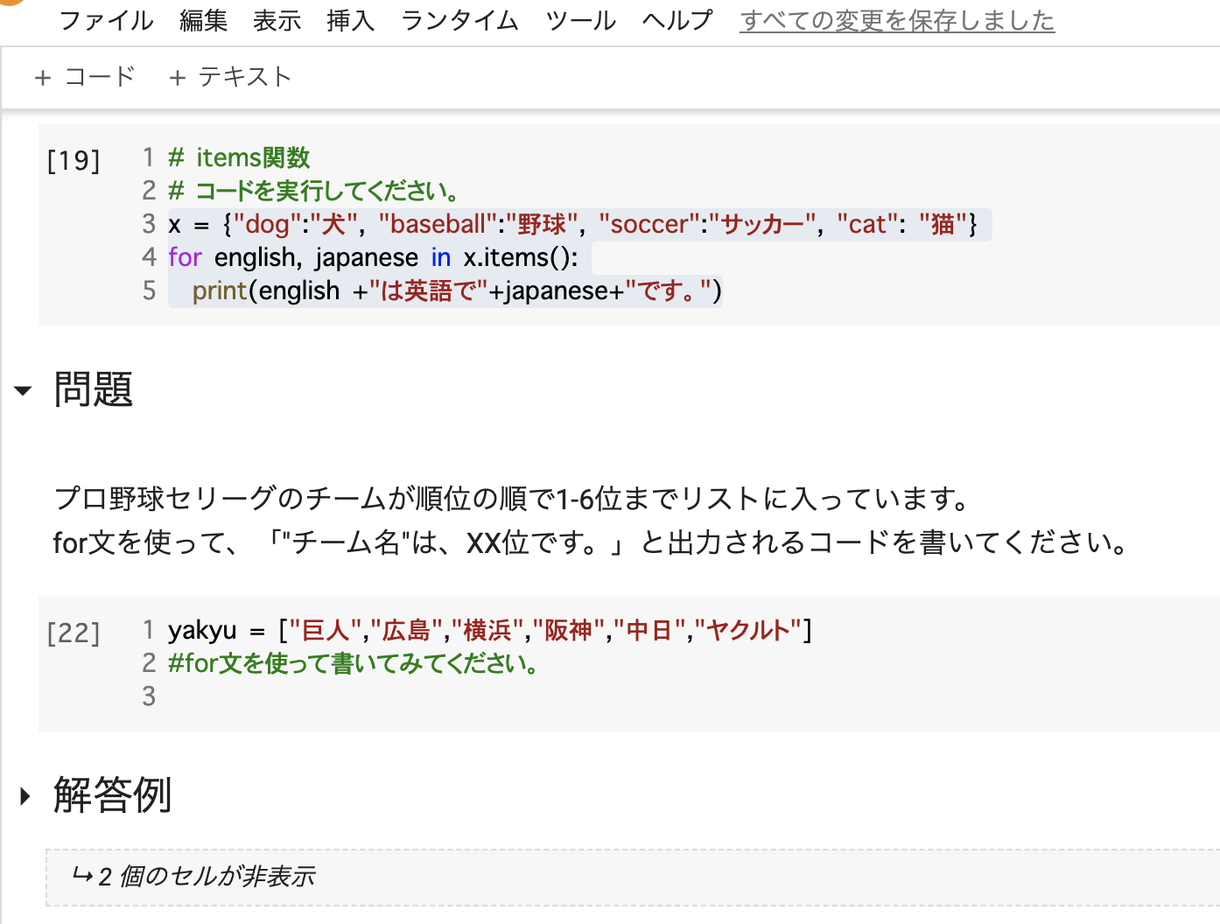Image resolution: width=1220 pixels, height=924 pixels.
Task: Run the items関数 cell via its [19] indicator
Action: coord(72,161)
